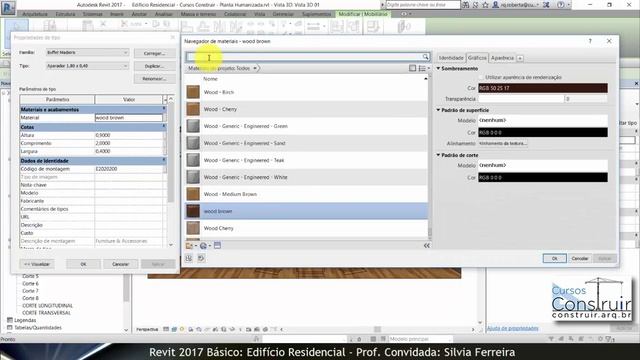Click surface pattern Modelo <nenhum> field

543,120
